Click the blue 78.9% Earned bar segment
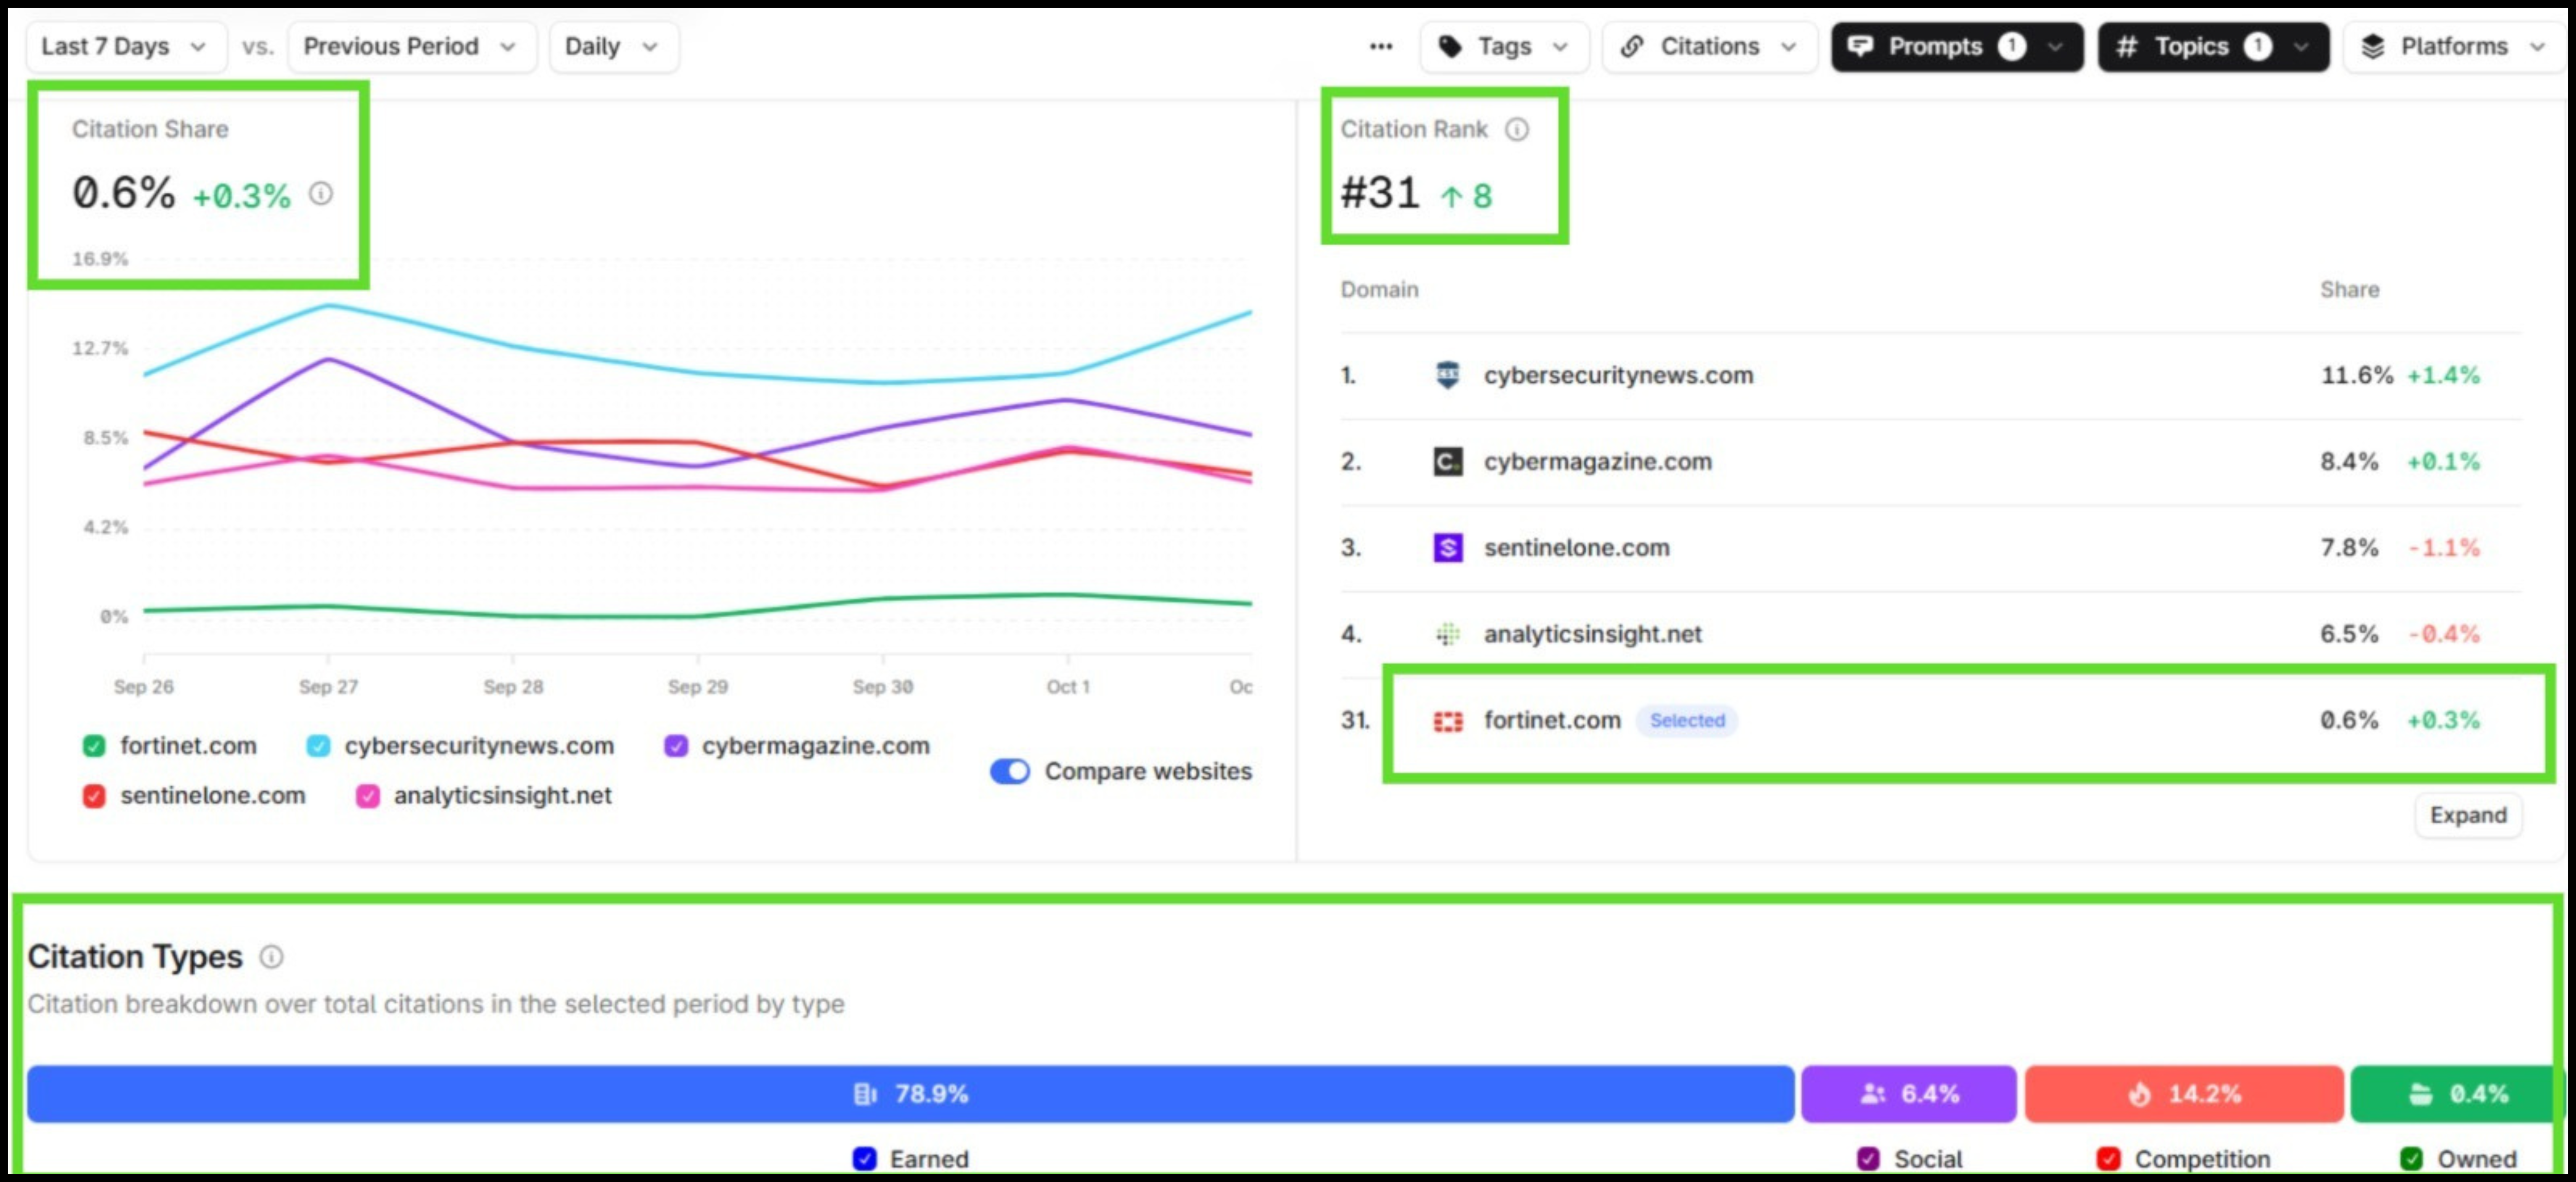Viewport: 2576px width, 1182px height. [x=909, y=1093]
